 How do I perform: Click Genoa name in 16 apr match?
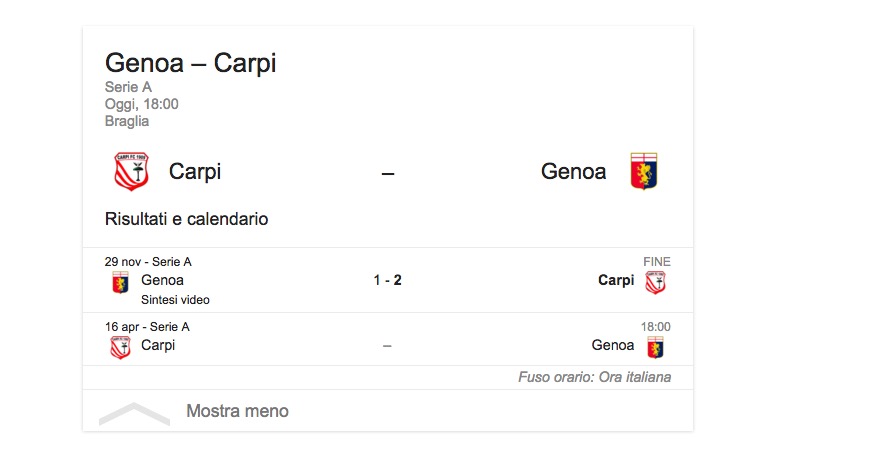click(x=613, y=345)
